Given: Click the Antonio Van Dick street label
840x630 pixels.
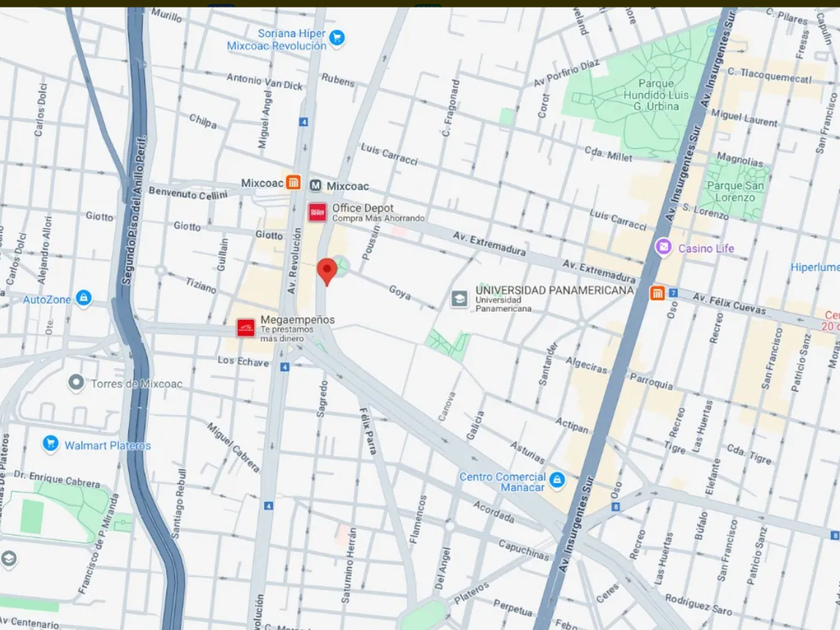Looking at the screenshot, I should click(x=265, y=81).
